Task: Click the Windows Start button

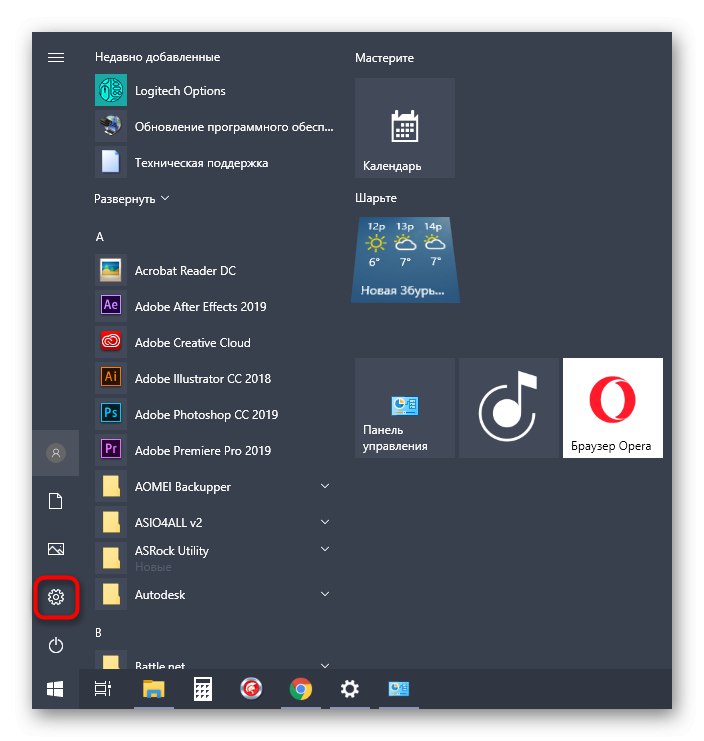Action: click(55, 689)
